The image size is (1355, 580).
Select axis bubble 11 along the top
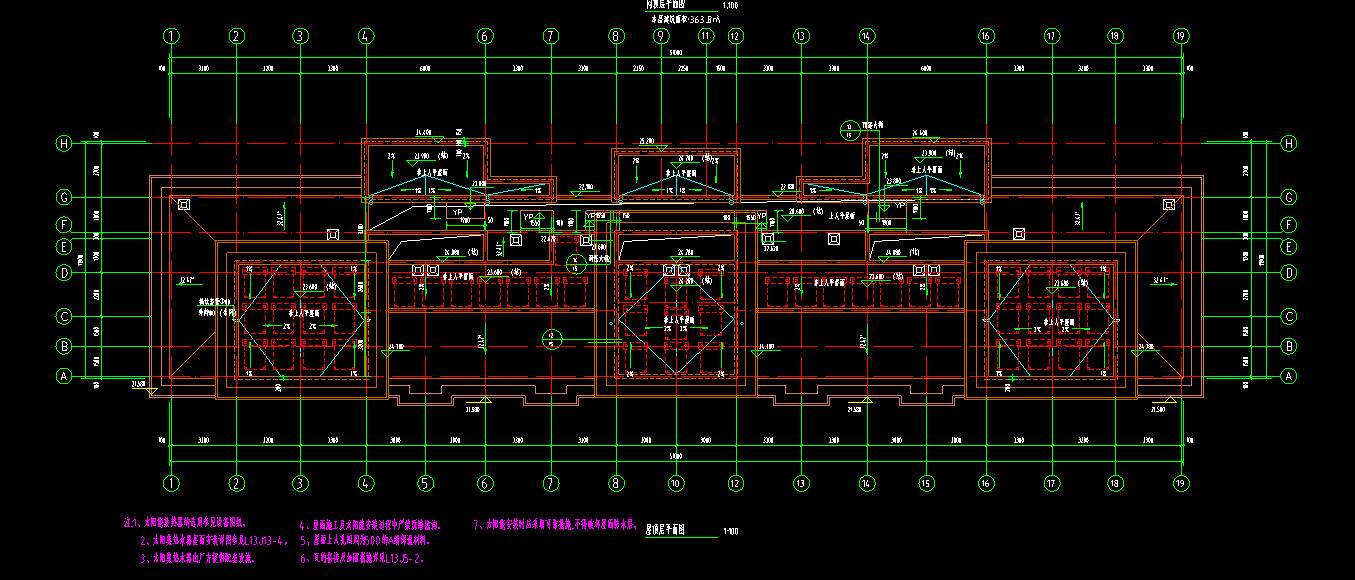[706, 36]
